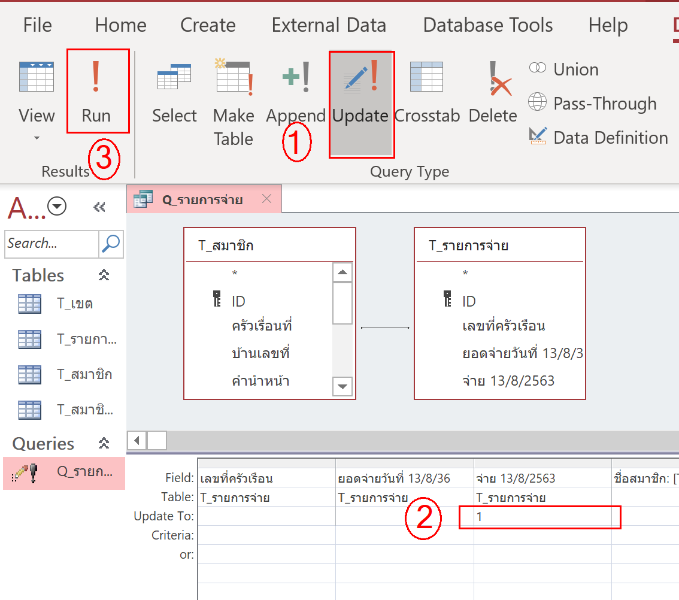
Task: Open the External Data ribbon tab
Action: [x=328, y=25]
